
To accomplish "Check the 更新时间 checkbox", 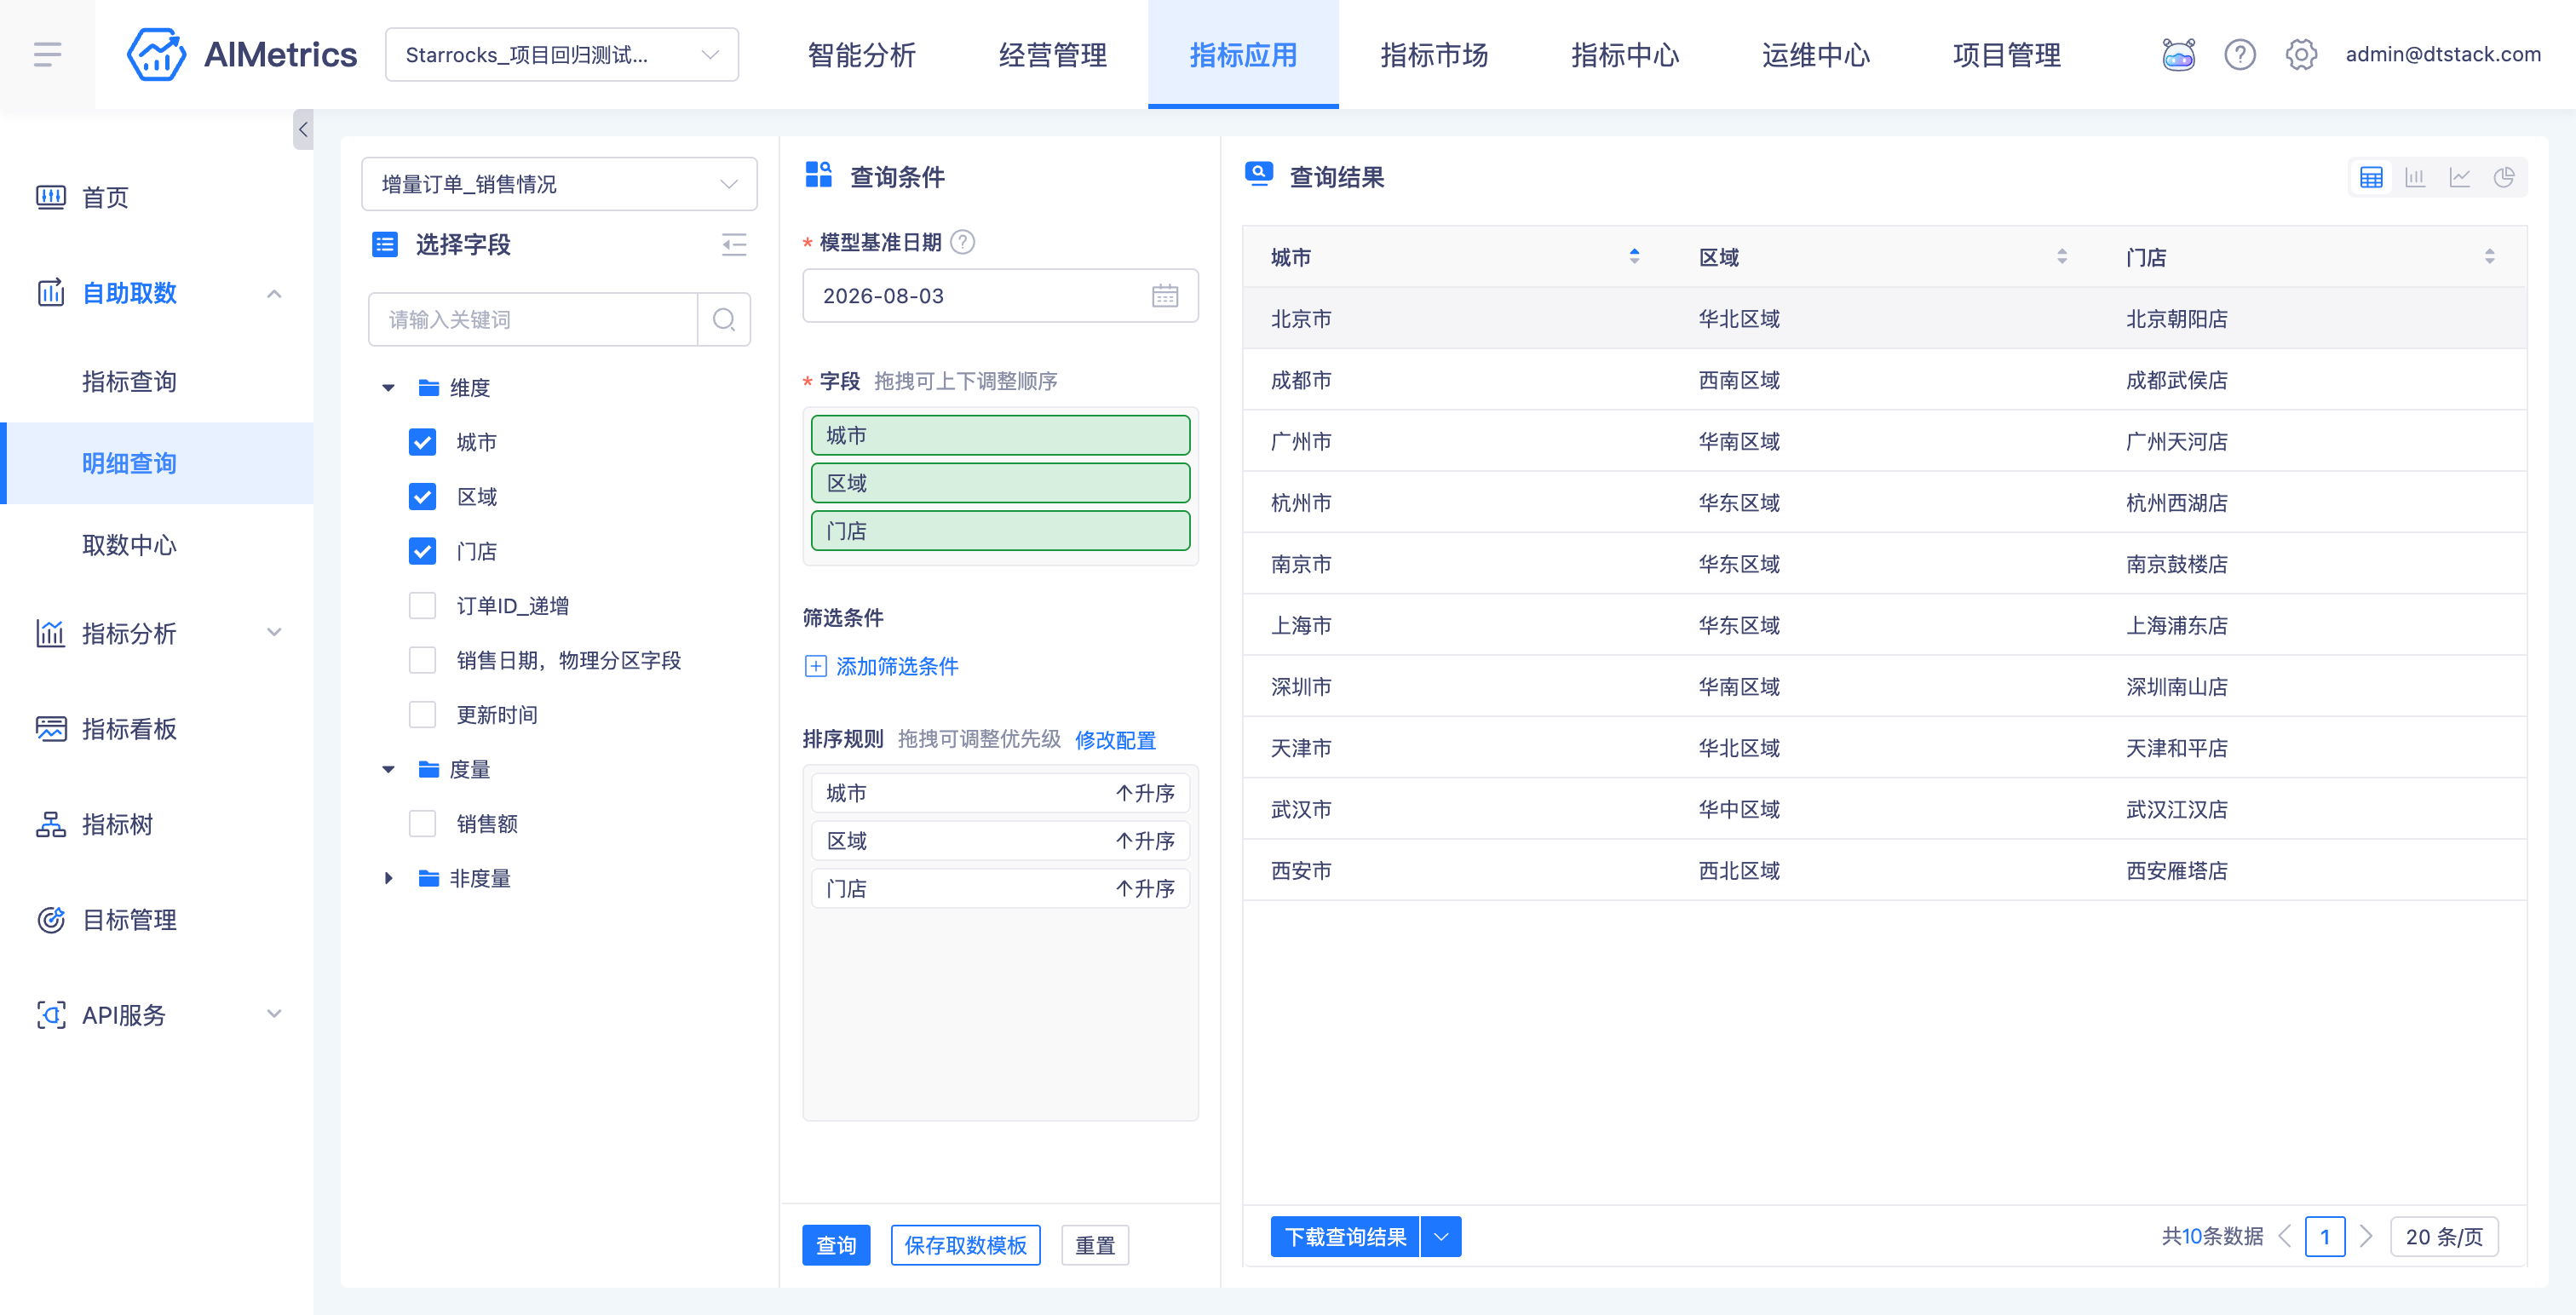I will click(x=423, y=715).
